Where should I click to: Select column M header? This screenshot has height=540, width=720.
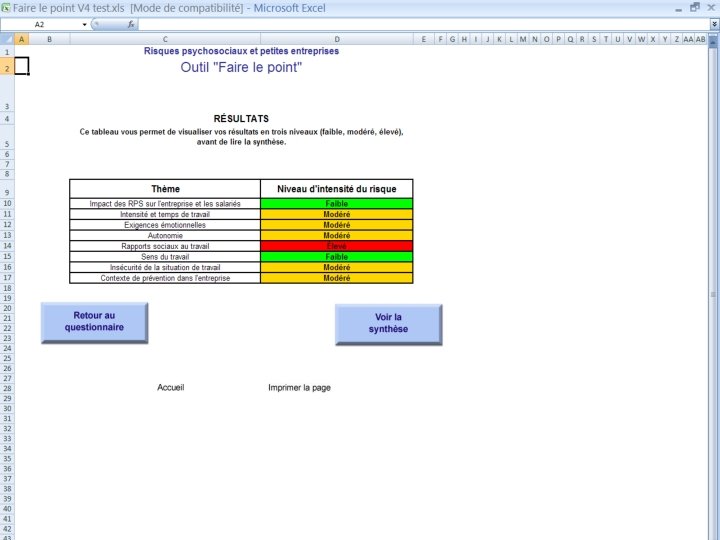pos(523,39)
